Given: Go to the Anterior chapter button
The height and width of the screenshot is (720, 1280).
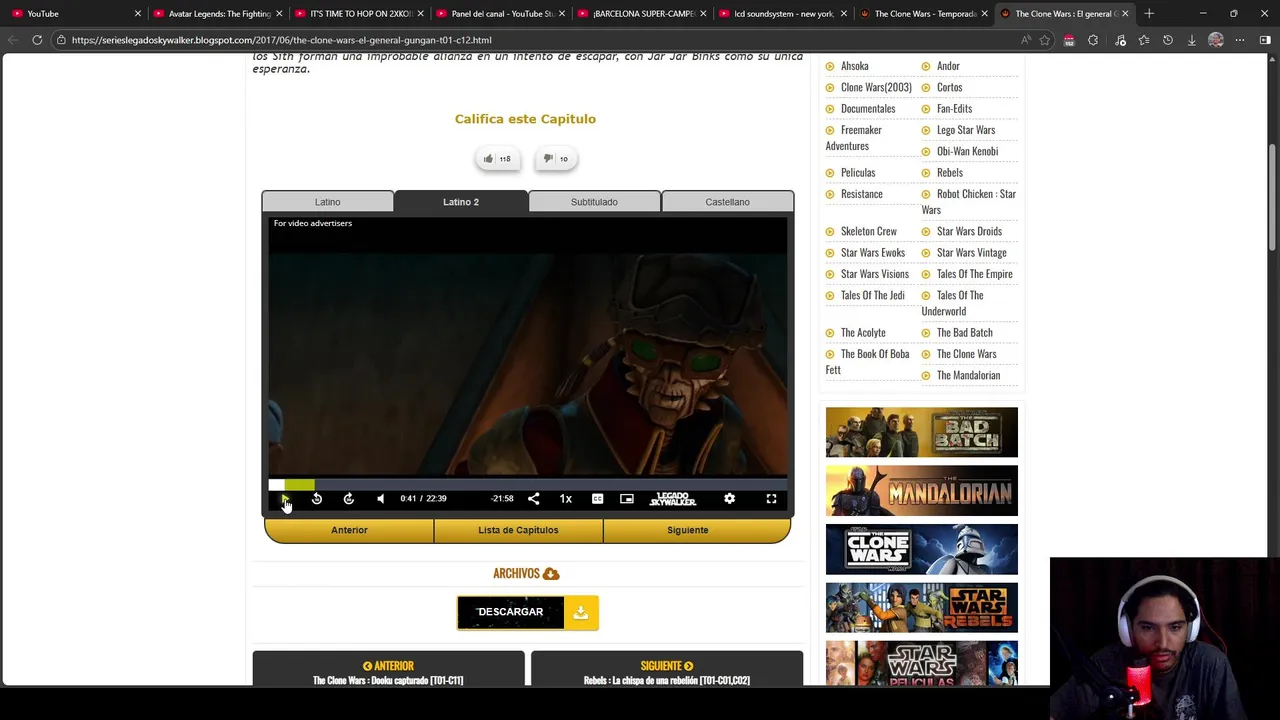Looking at the screenshot, I should (349, 530).
